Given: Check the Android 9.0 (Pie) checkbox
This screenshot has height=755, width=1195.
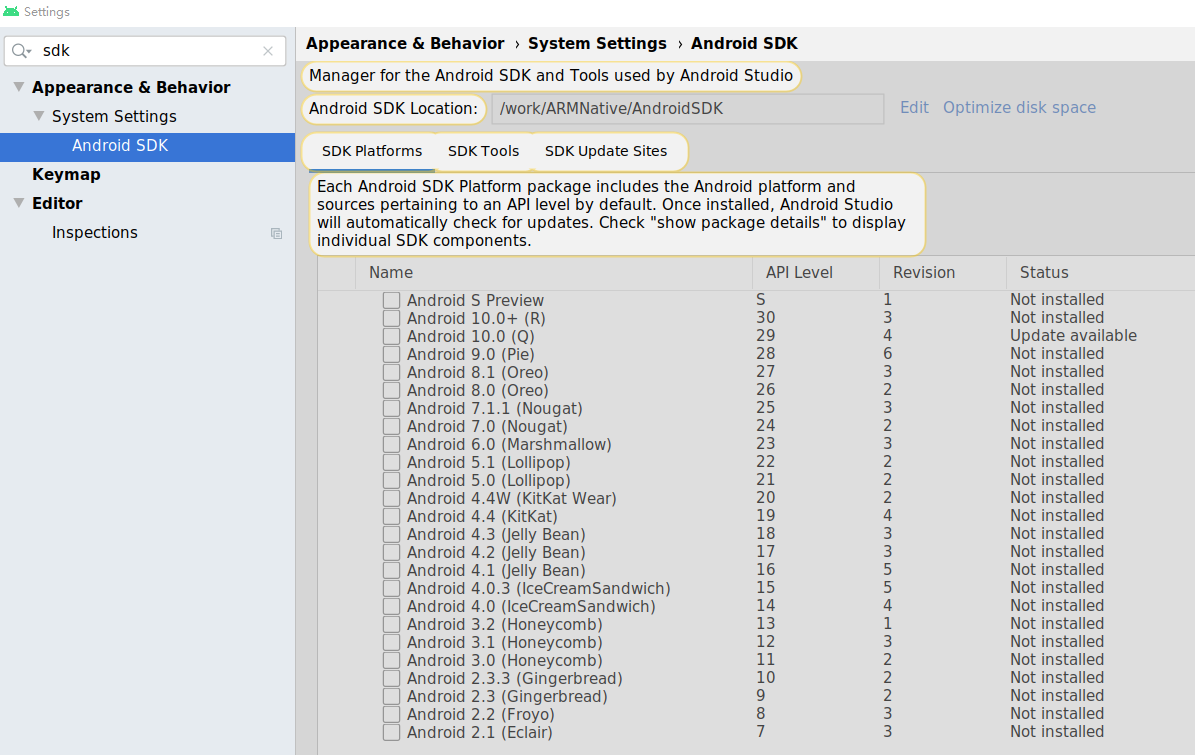Looking at the screenshot, I should [391, 354].
